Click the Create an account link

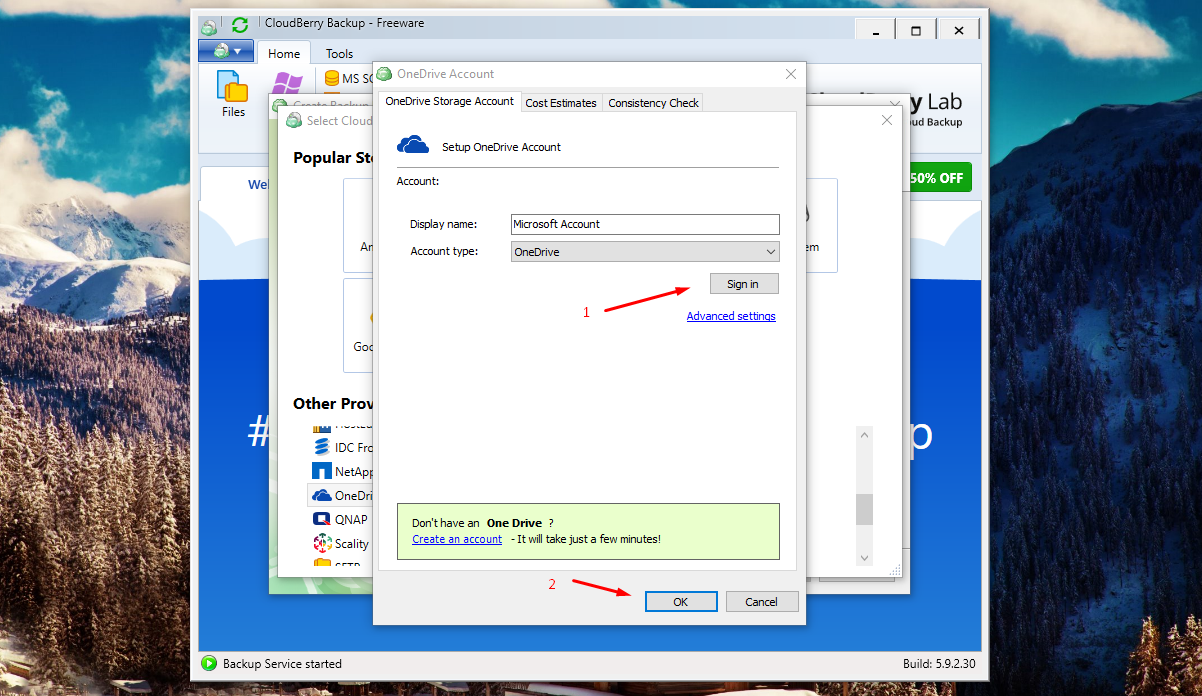click(457, 539)
